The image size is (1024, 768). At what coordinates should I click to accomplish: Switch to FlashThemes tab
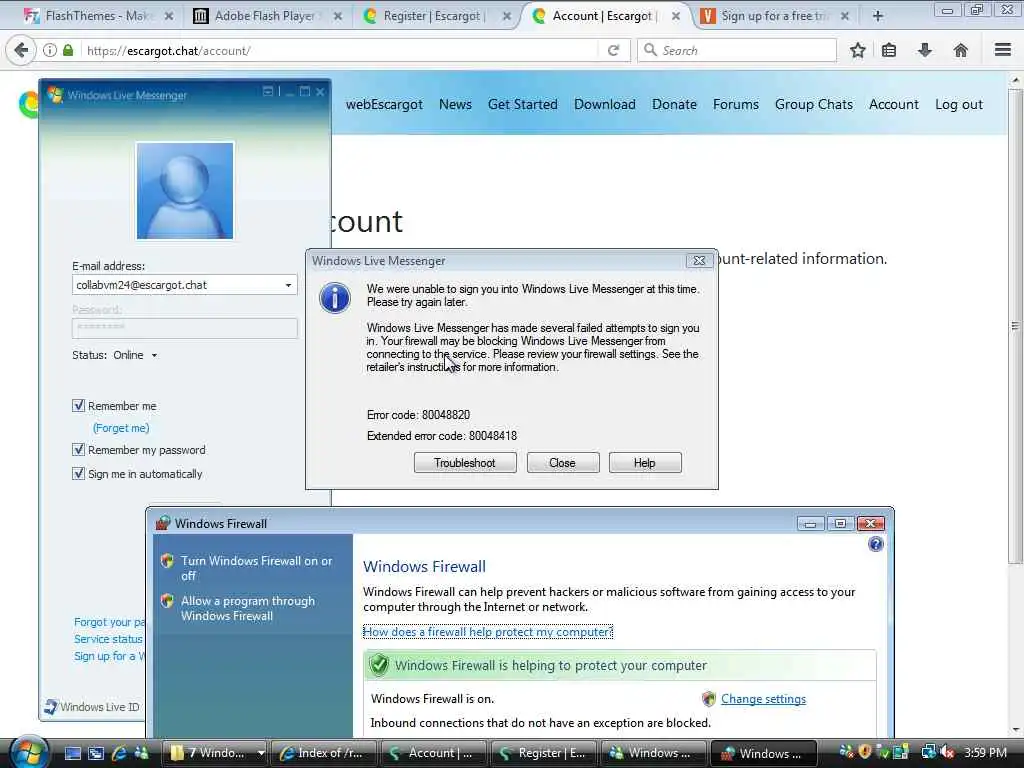98,16
